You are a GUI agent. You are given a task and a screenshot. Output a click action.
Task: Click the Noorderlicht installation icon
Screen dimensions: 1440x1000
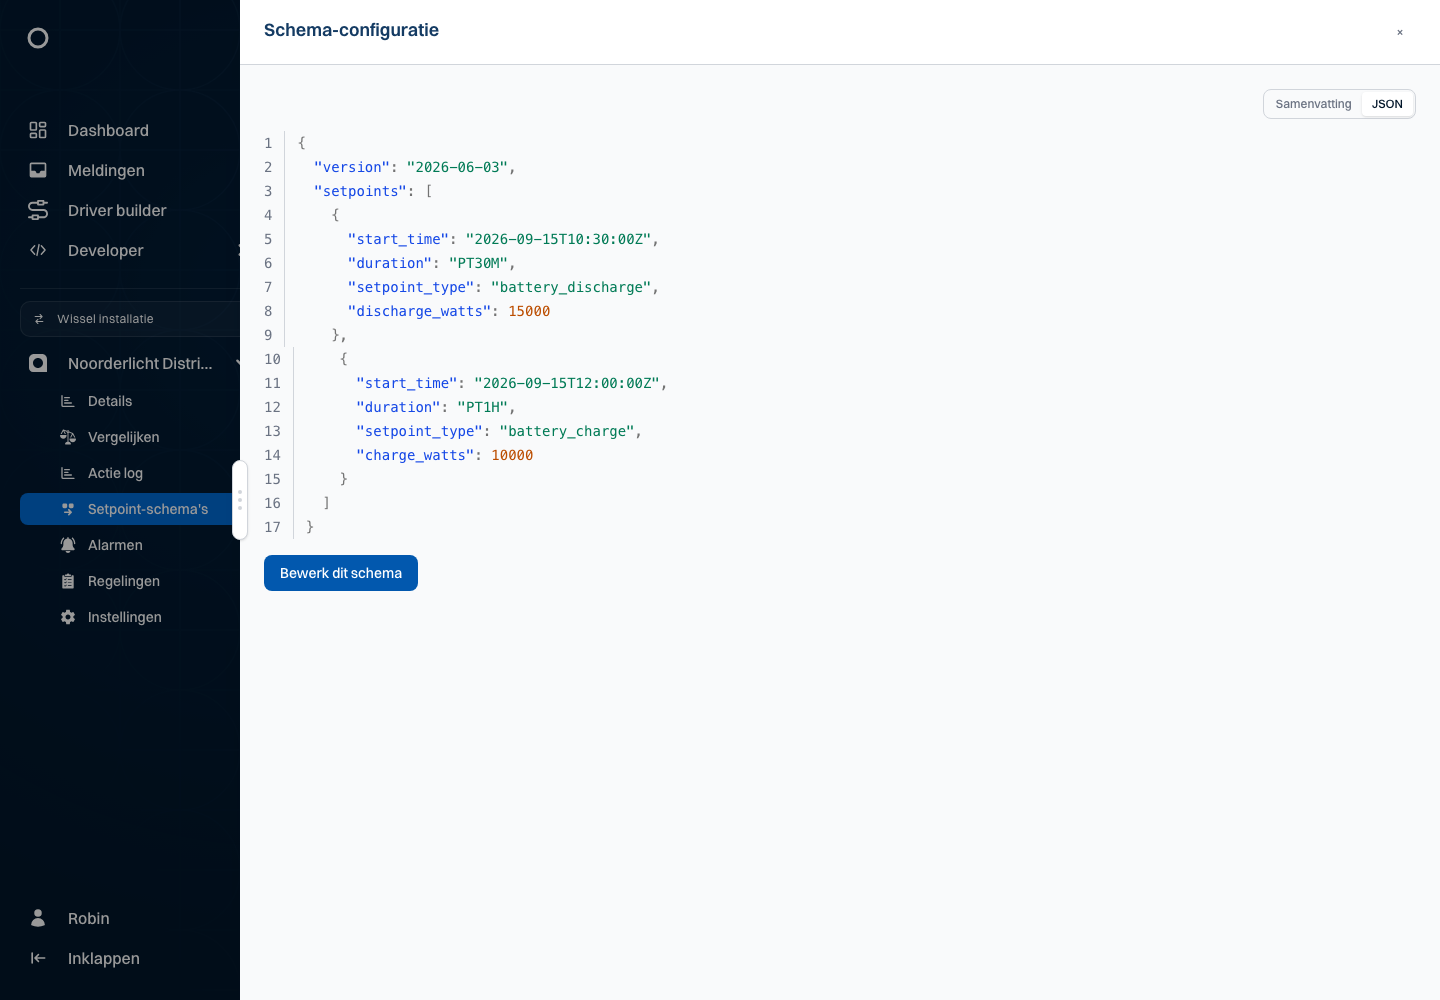[38, 363]
